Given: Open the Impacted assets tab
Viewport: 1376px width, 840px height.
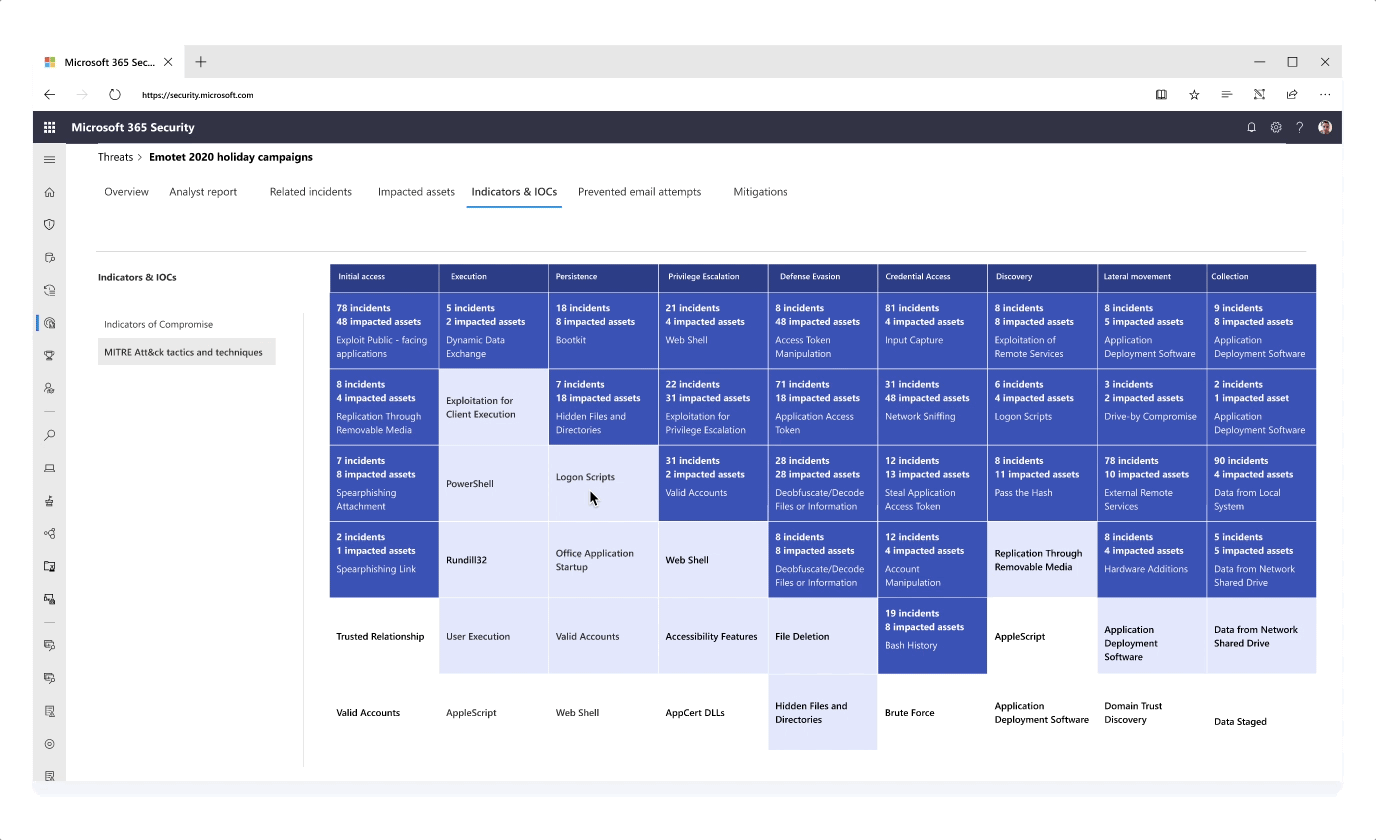Looking at the screenshot, I should (416, 192).
